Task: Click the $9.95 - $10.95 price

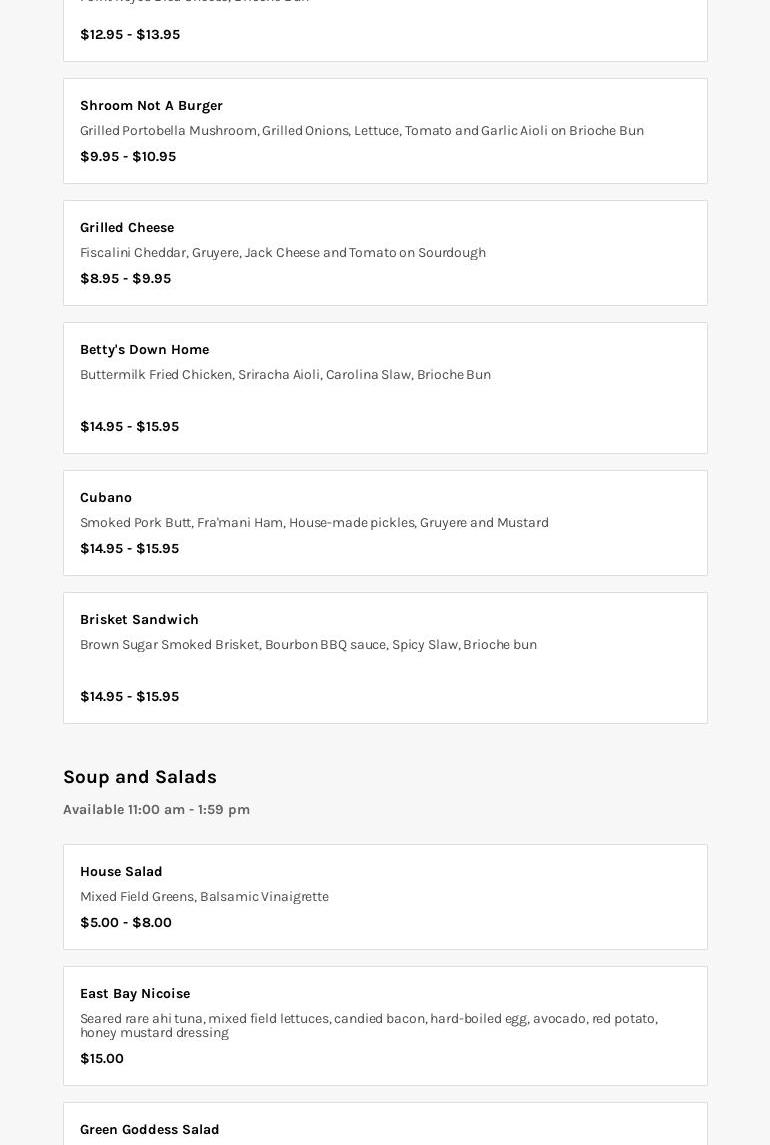Action: [x=128, y=157]
